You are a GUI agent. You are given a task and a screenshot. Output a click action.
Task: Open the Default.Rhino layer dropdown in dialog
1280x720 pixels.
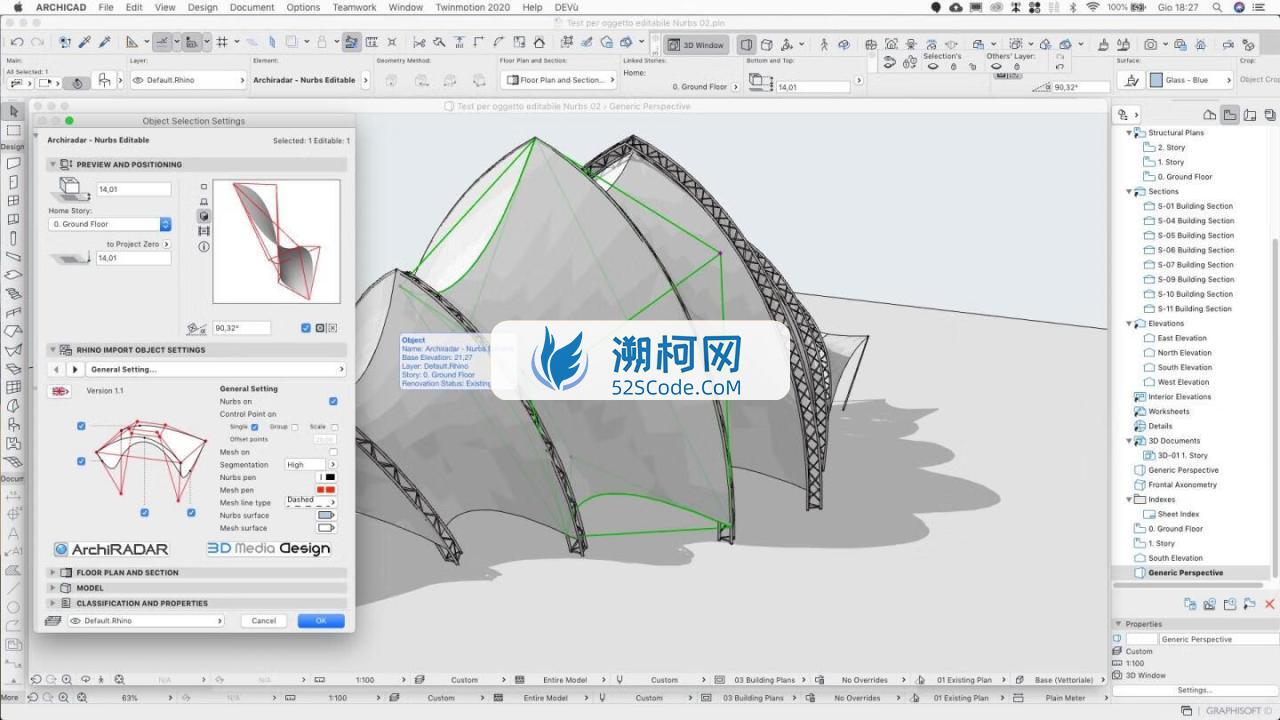(146, 621)
